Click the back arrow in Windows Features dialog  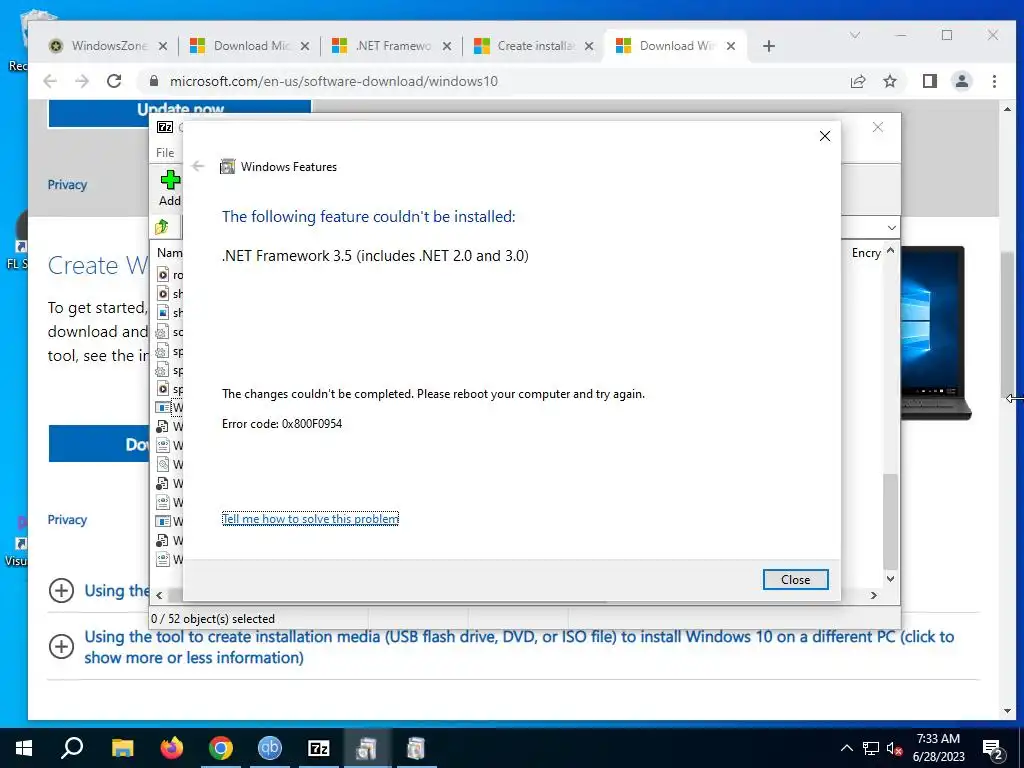coord(198,167)
